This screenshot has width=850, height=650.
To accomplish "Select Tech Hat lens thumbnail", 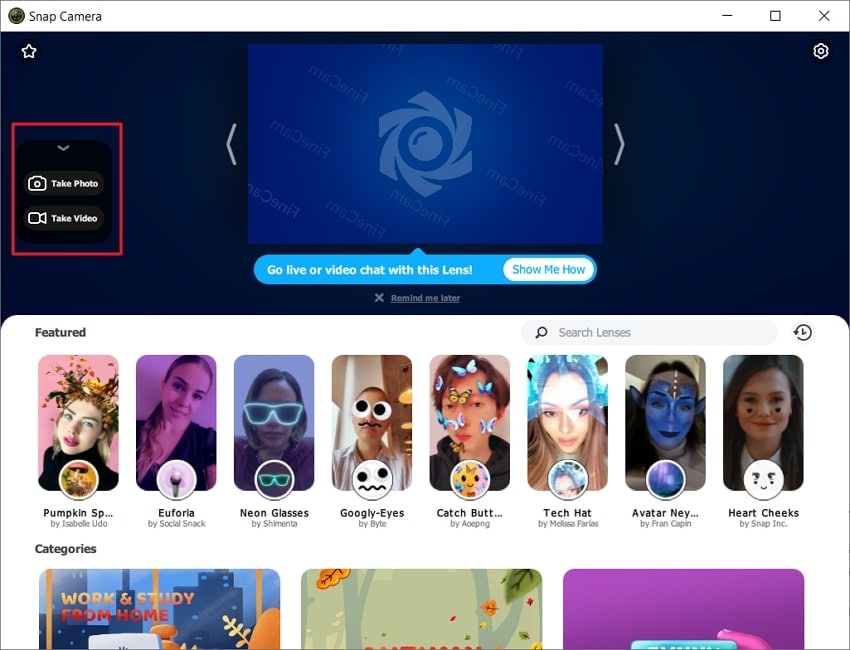I will click(x=568, y=423).
